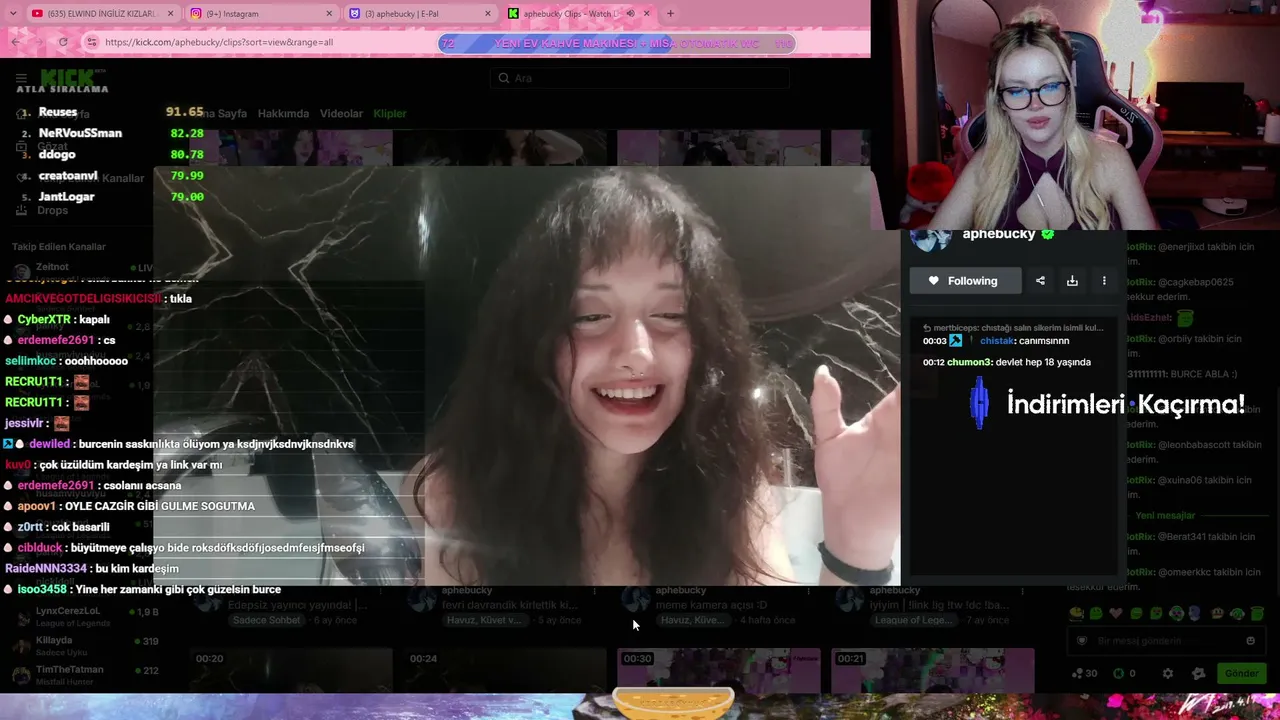The width and height of the screenshot is (1280, 720).
Task: Share the clip with the share icon
Action: pos(1040,281)
